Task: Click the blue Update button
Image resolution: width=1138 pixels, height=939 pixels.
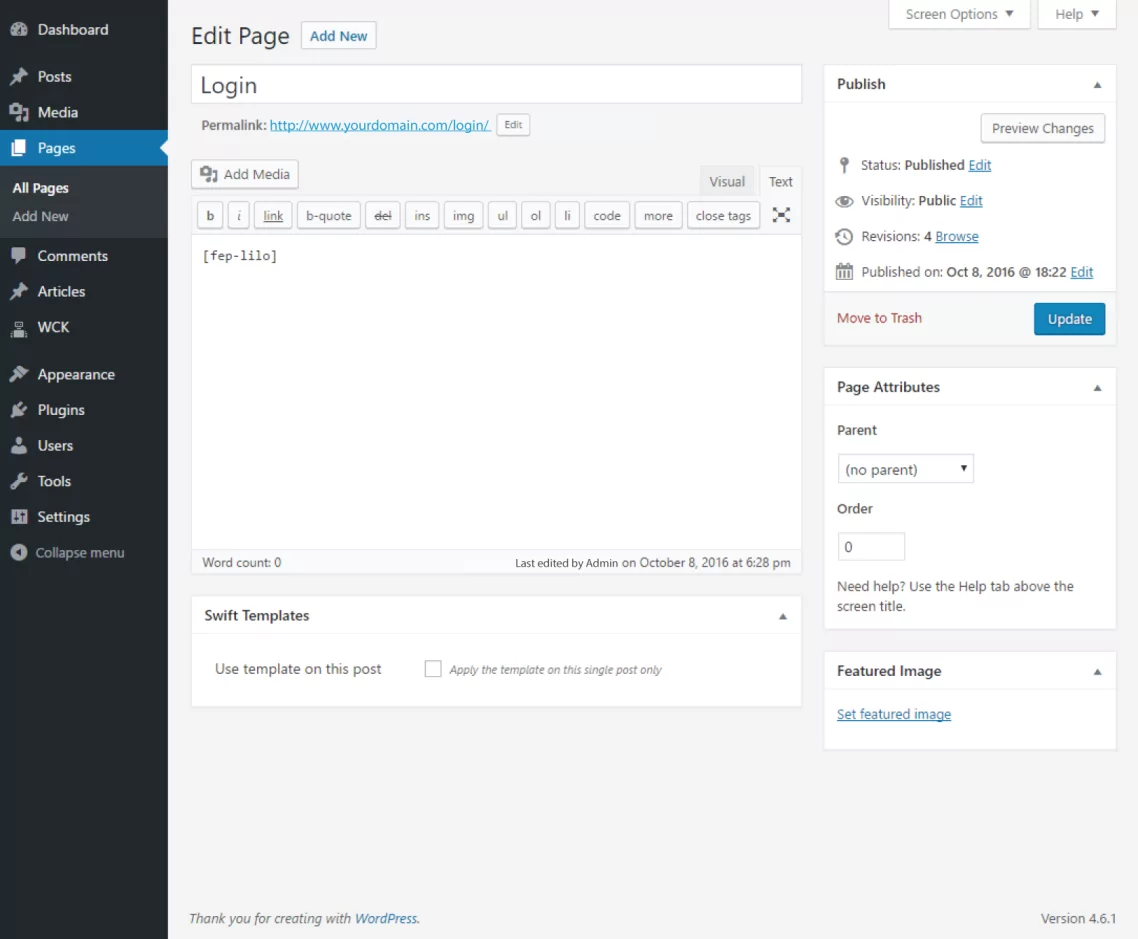Action: click(x=1069, y=319)
